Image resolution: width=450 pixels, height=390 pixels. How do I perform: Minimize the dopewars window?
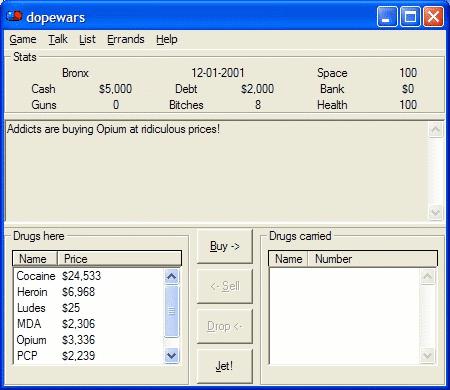pos(387,16)
